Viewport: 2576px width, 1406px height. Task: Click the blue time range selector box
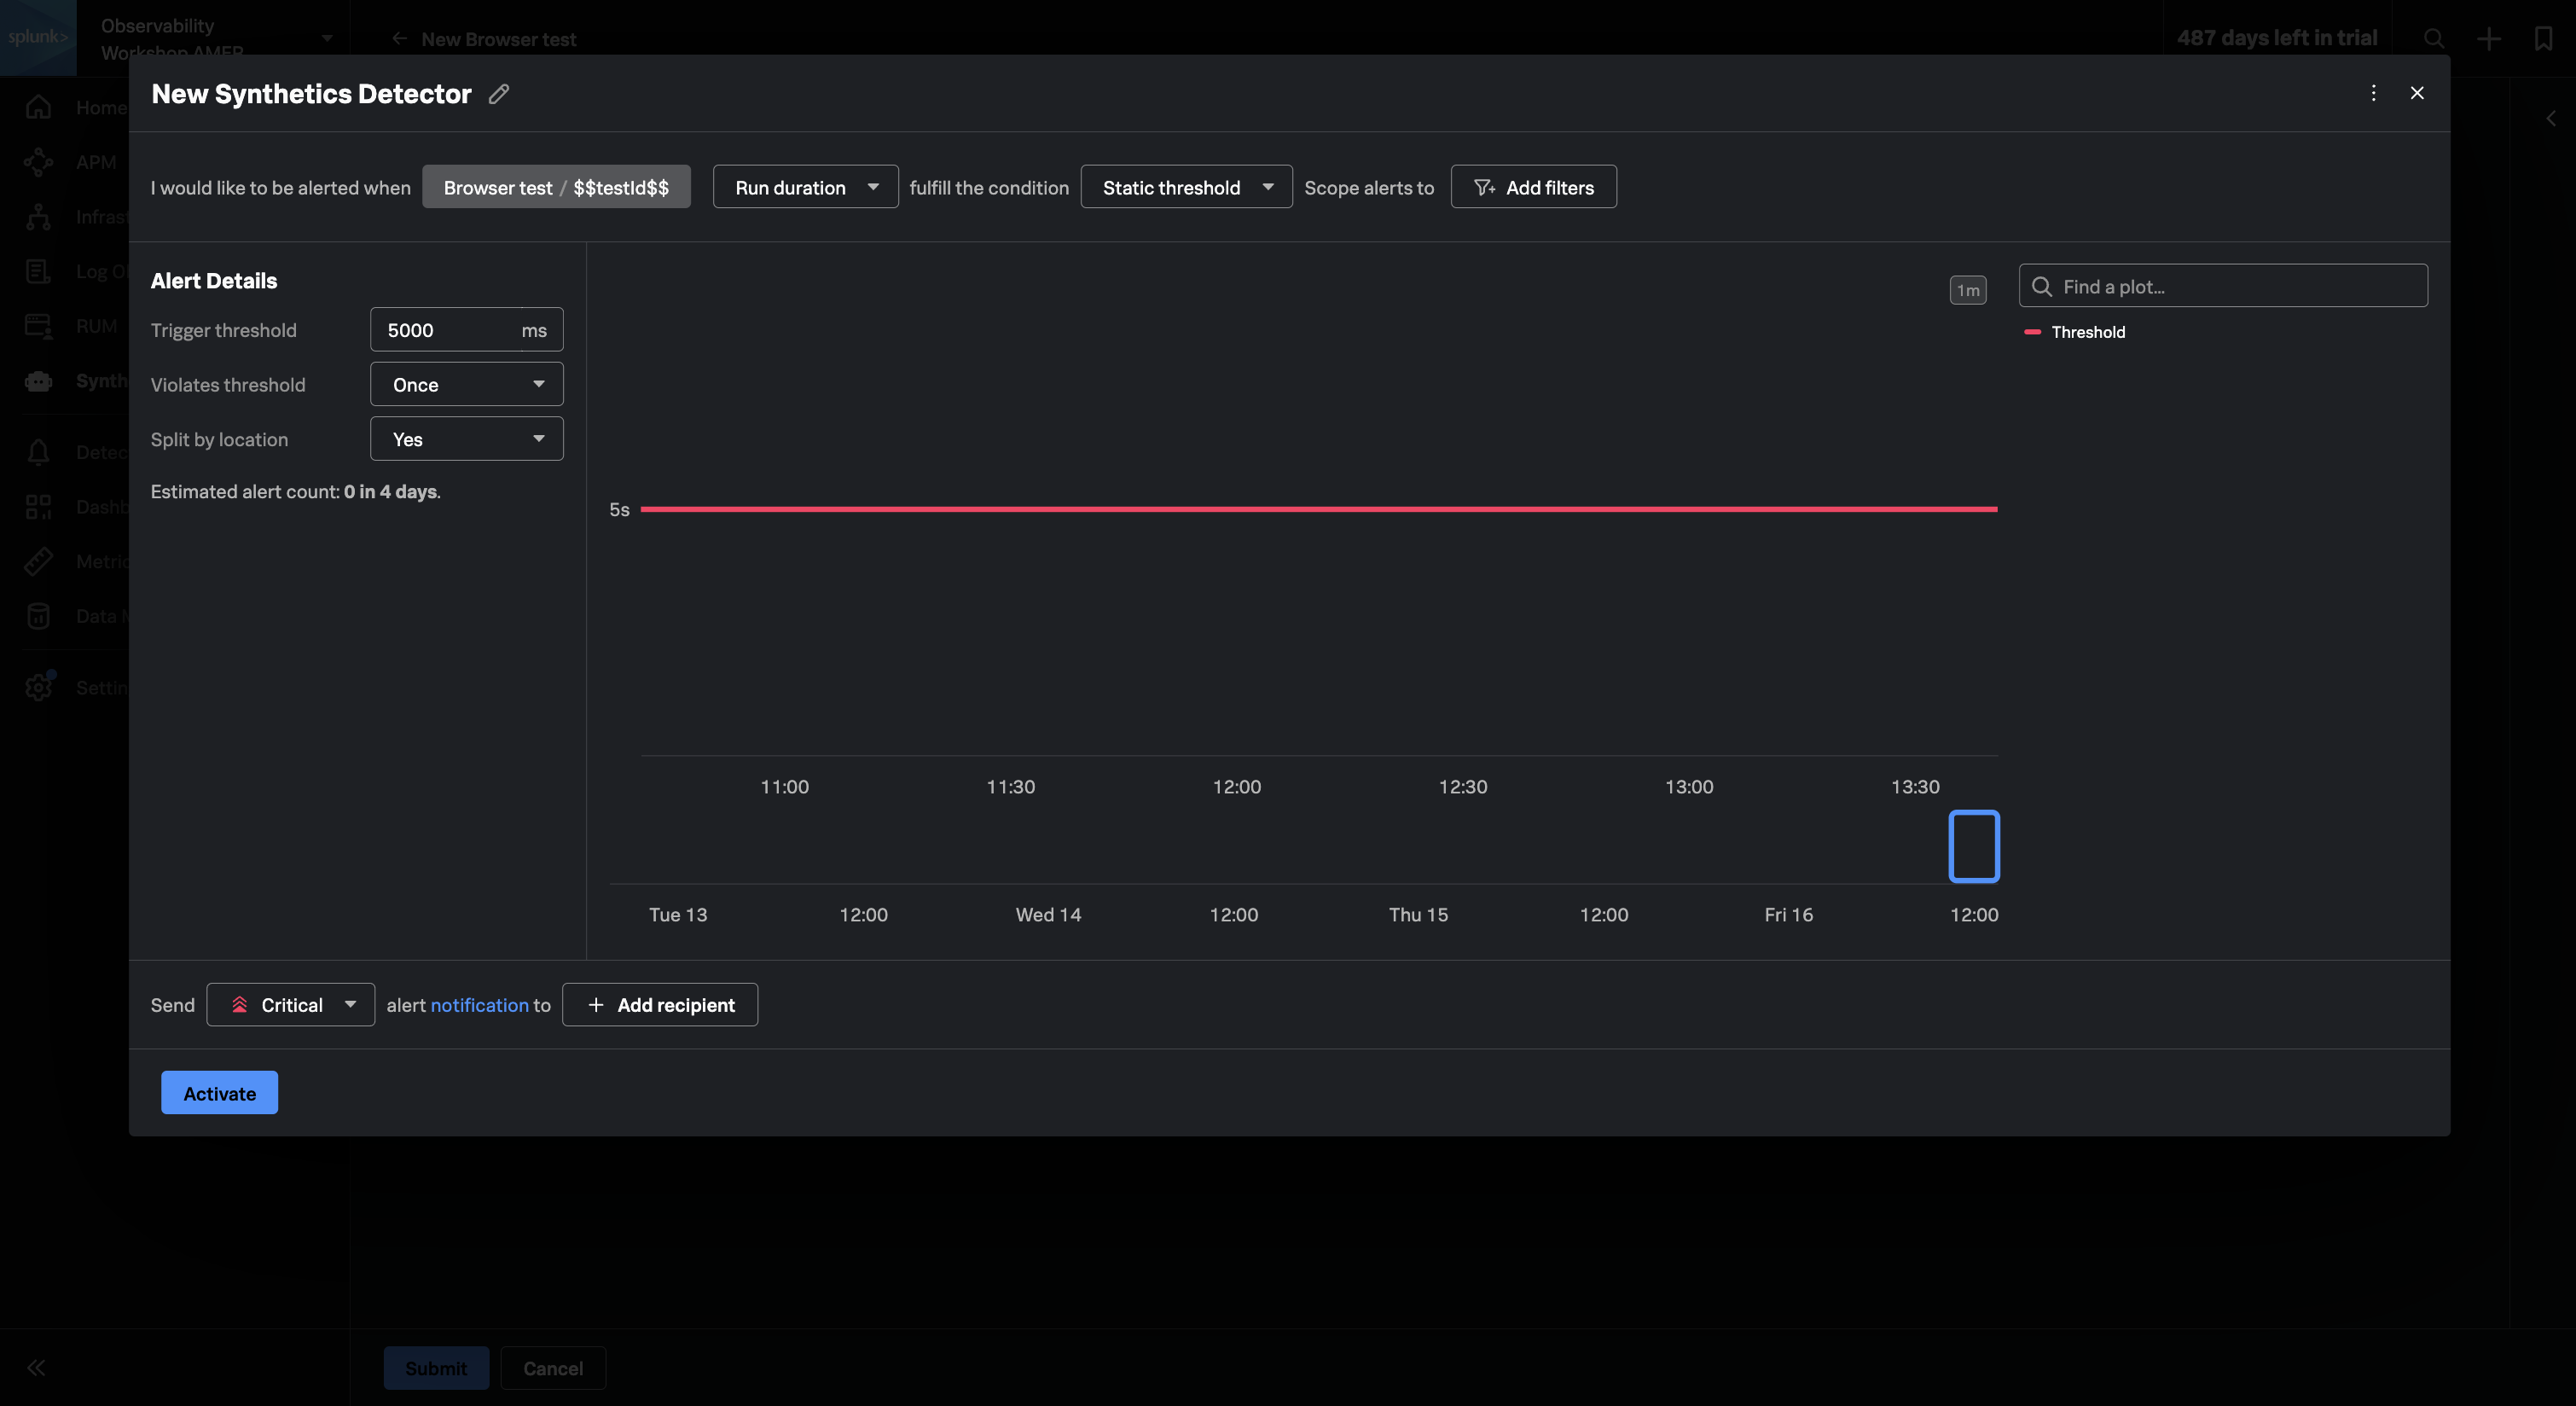point(1974,846)
